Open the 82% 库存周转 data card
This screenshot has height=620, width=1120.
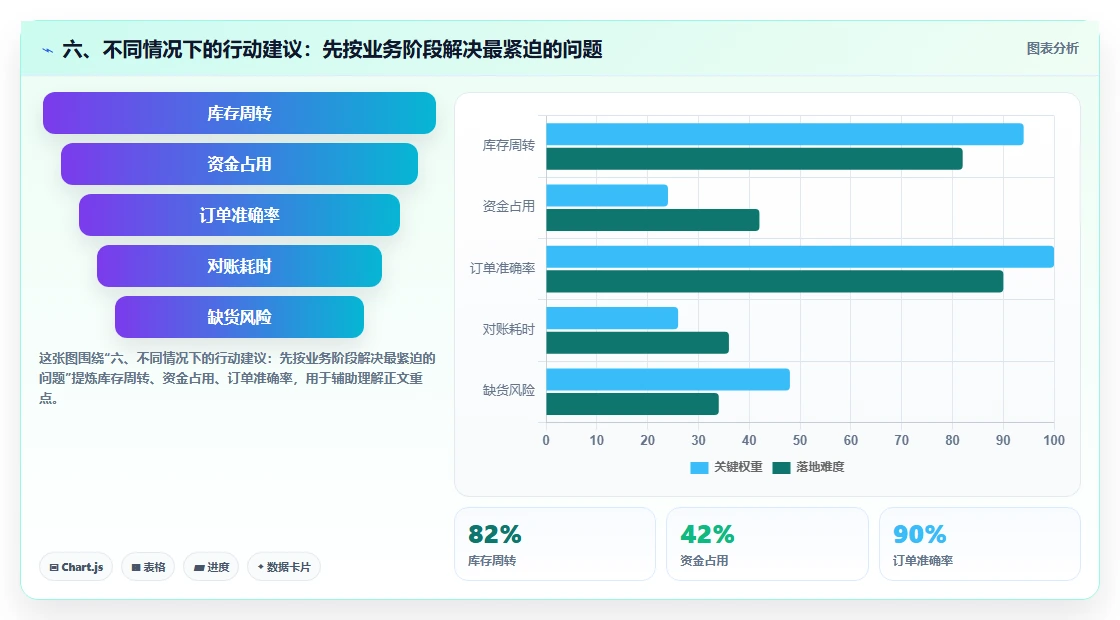click(x=555, y=544)
